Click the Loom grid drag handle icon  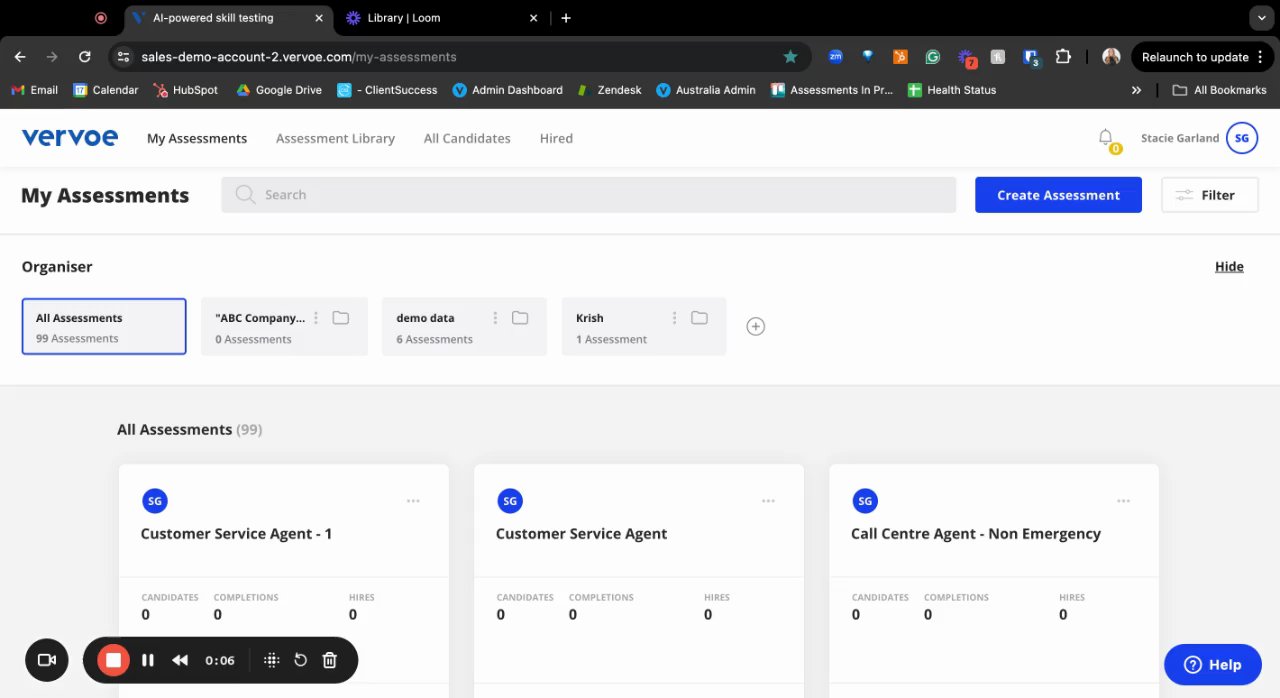click(x=271, y=660)
